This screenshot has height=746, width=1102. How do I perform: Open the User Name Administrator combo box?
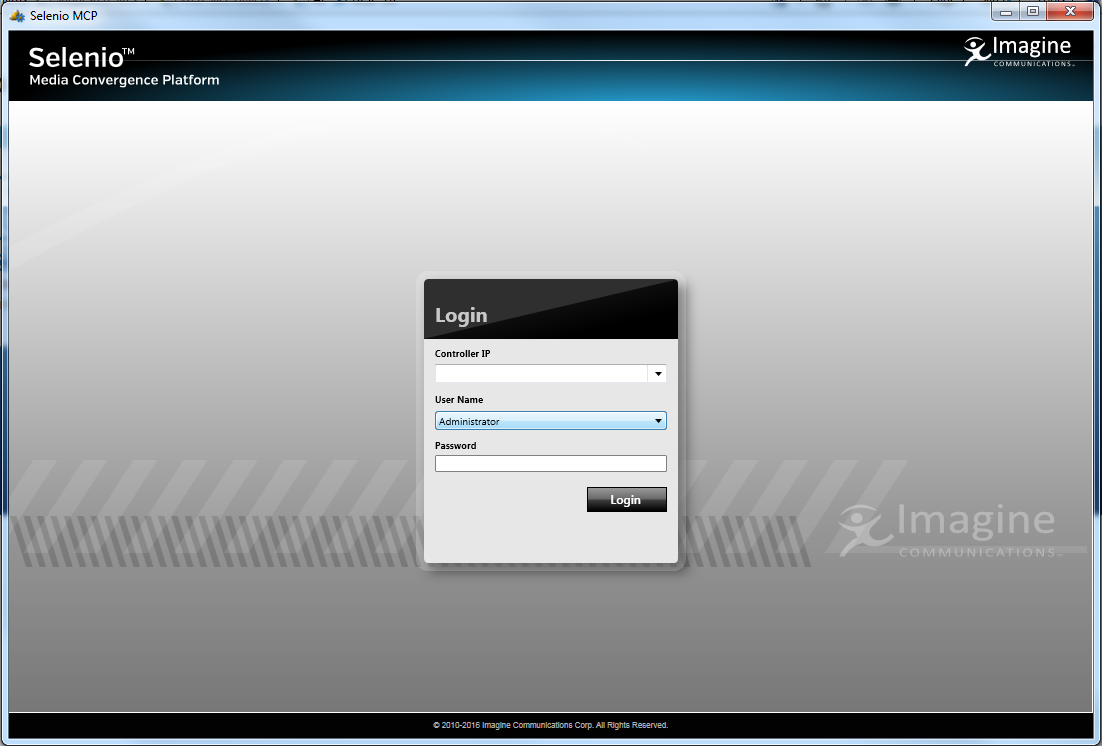coord(551,421)
